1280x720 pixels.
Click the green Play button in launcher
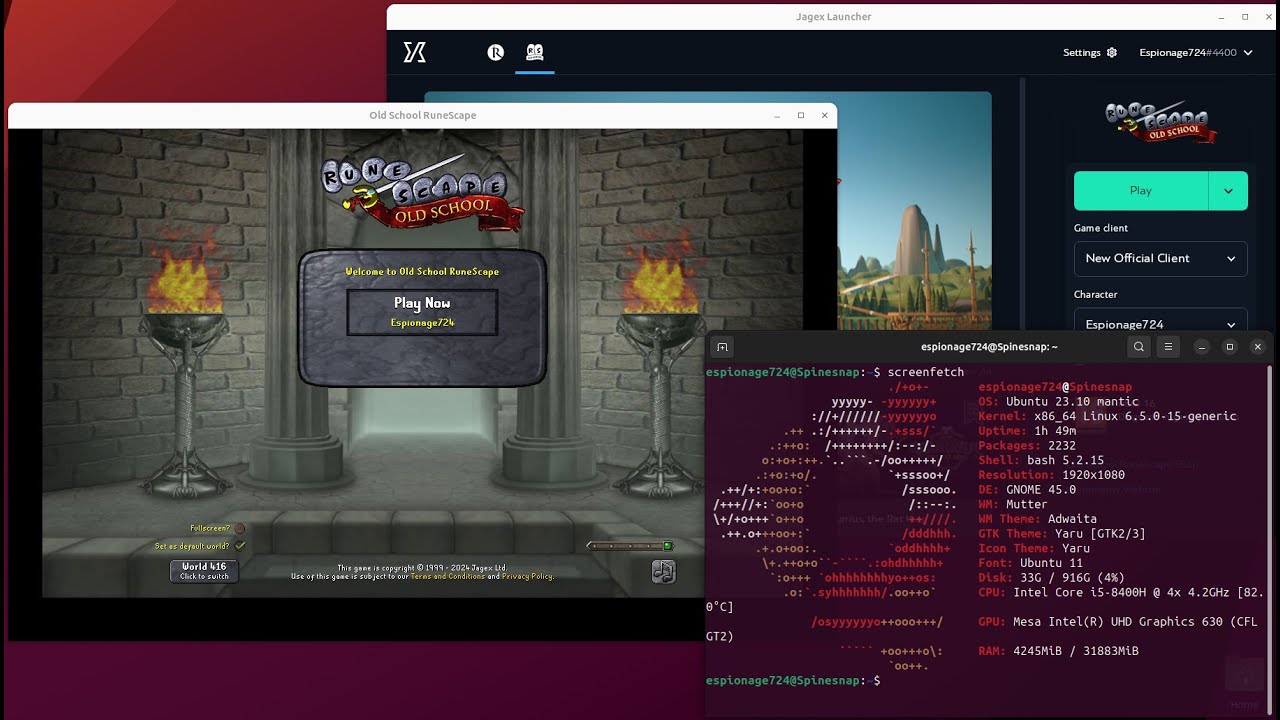[1141, 191]
